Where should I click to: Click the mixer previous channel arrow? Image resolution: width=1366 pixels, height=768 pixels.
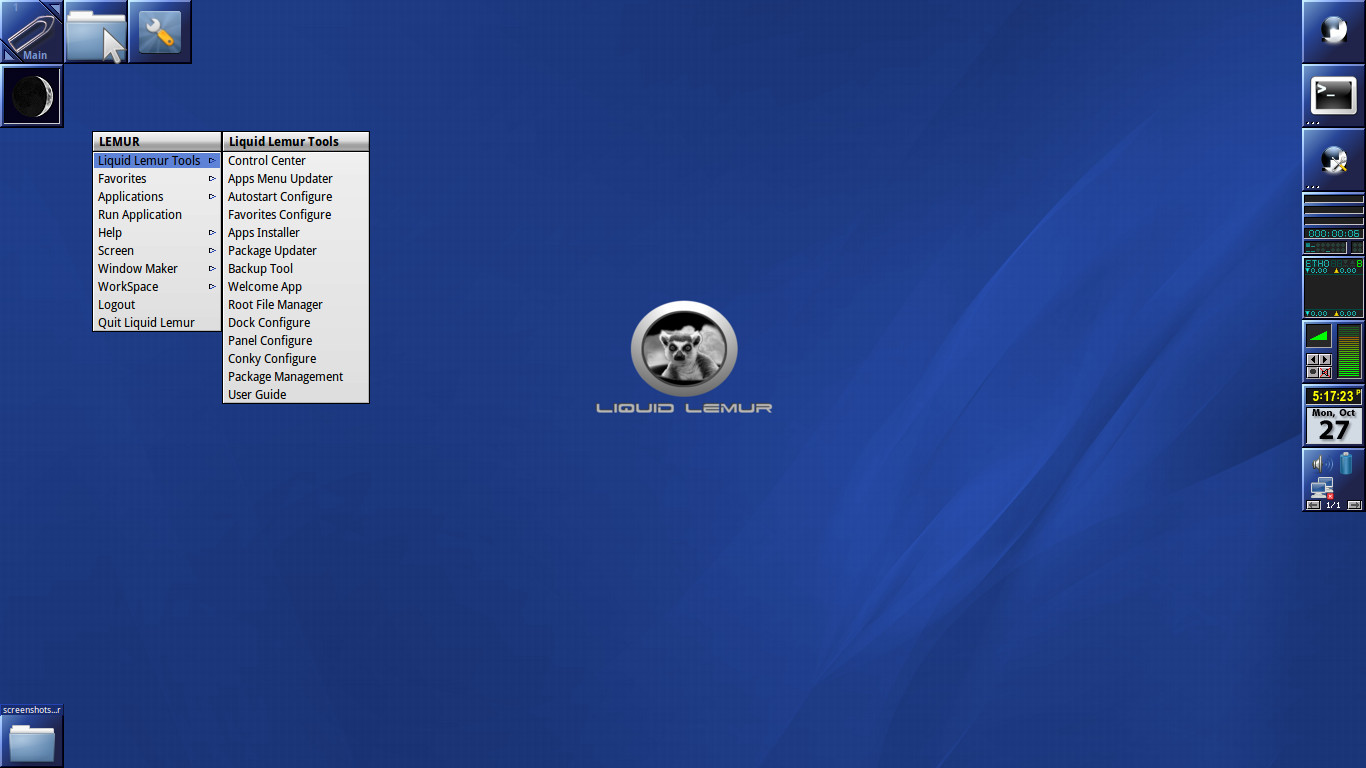(1313, 359)
